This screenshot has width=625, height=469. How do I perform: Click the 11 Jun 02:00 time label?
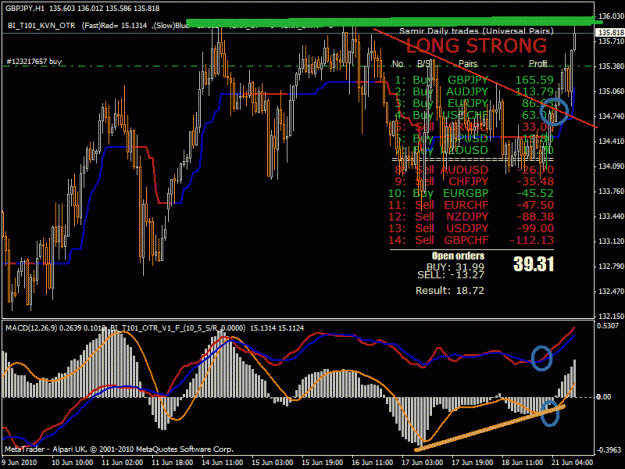click(122, 463)
